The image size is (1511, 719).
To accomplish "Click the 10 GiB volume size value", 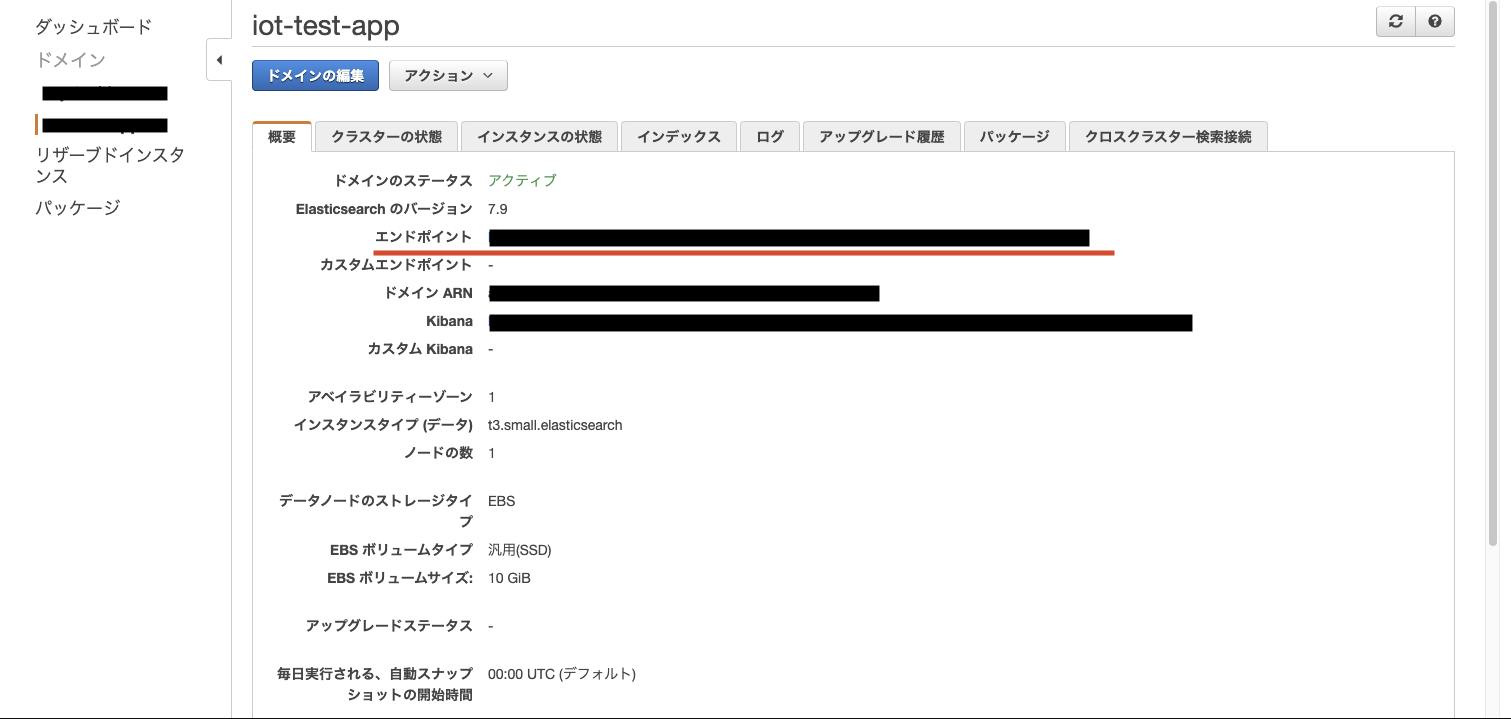I will point(509,578).
